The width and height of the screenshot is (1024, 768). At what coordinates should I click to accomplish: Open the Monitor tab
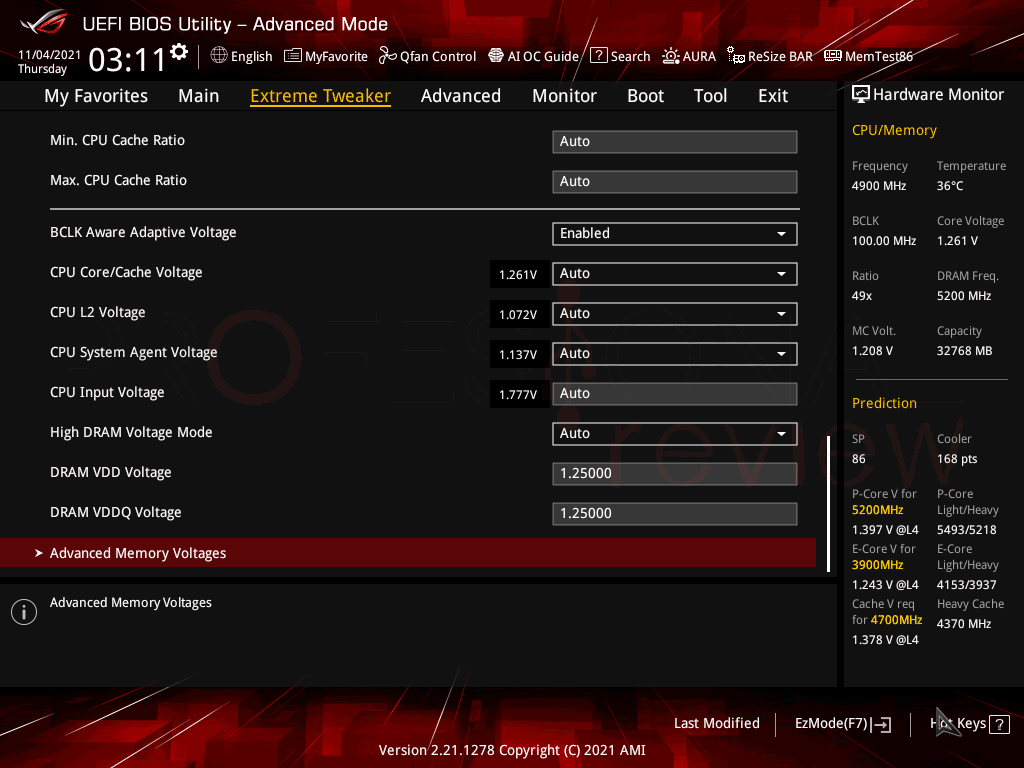click(564, 96)
